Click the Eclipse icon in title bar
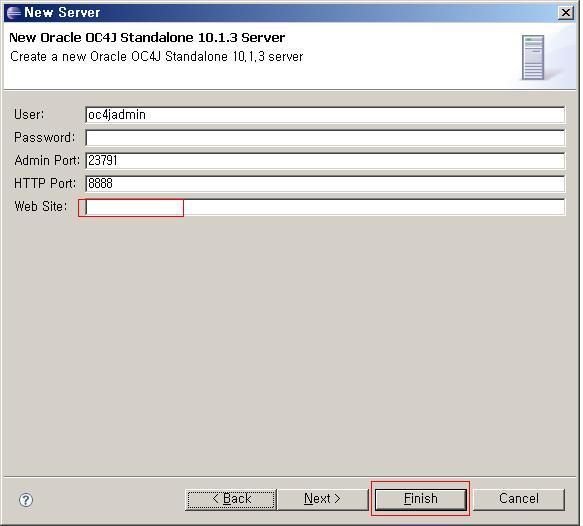583x526 pixels. pyautogui.click(x=14, y=12)
